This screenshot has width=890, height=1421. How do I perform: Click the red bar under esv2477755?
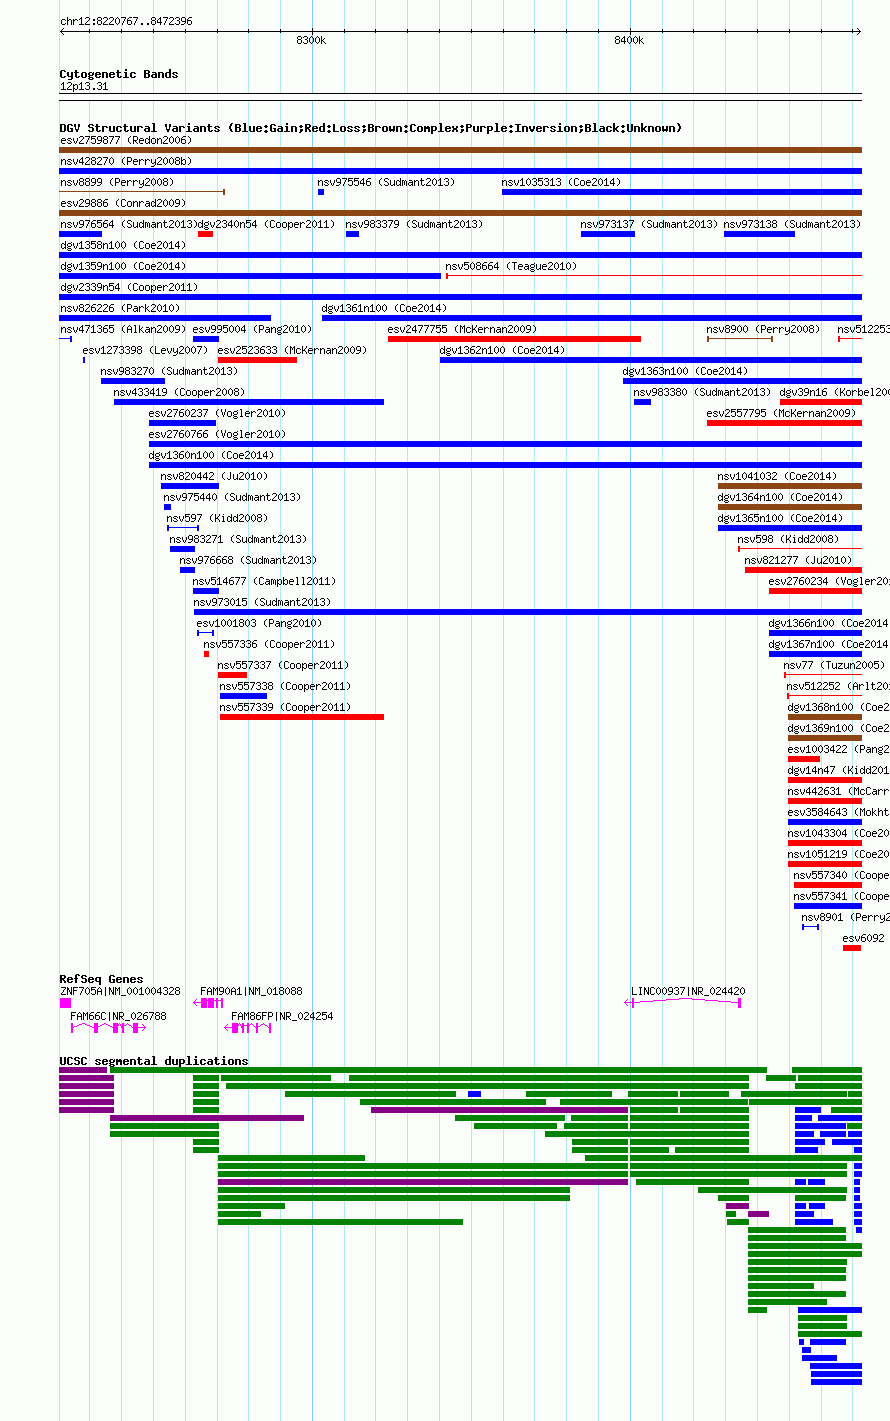514,339
